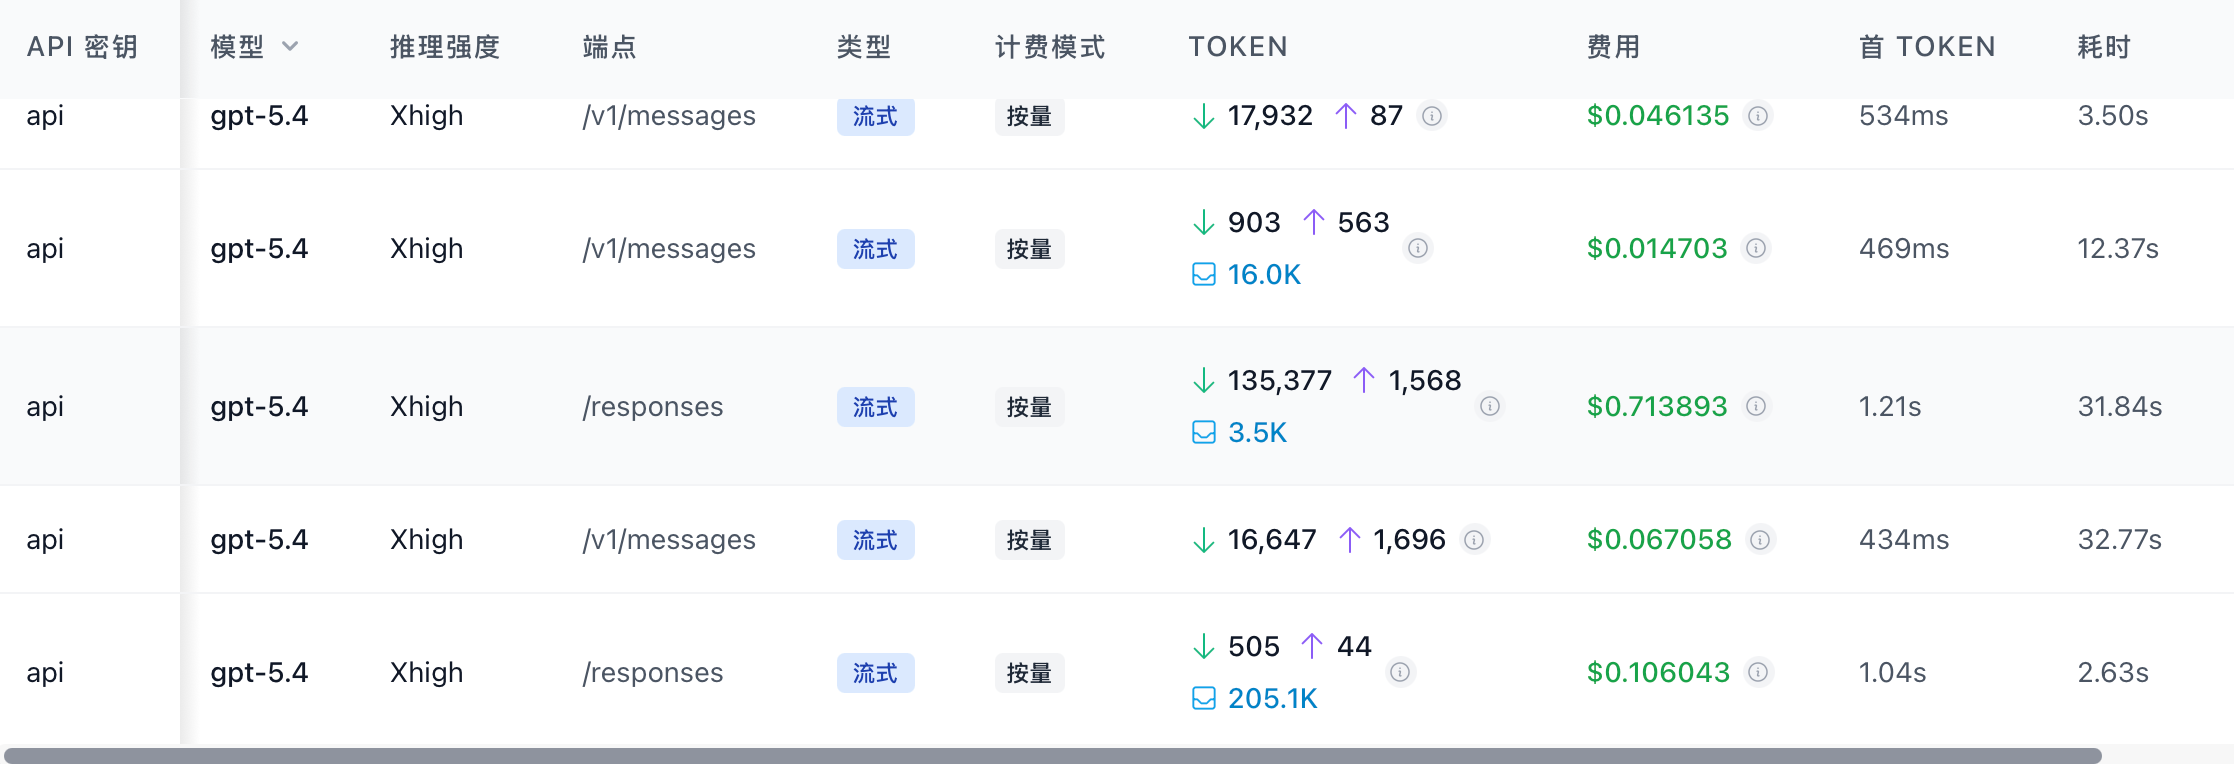
Task: Click info icon next to $0.014703
Action: pos(1756,248)
